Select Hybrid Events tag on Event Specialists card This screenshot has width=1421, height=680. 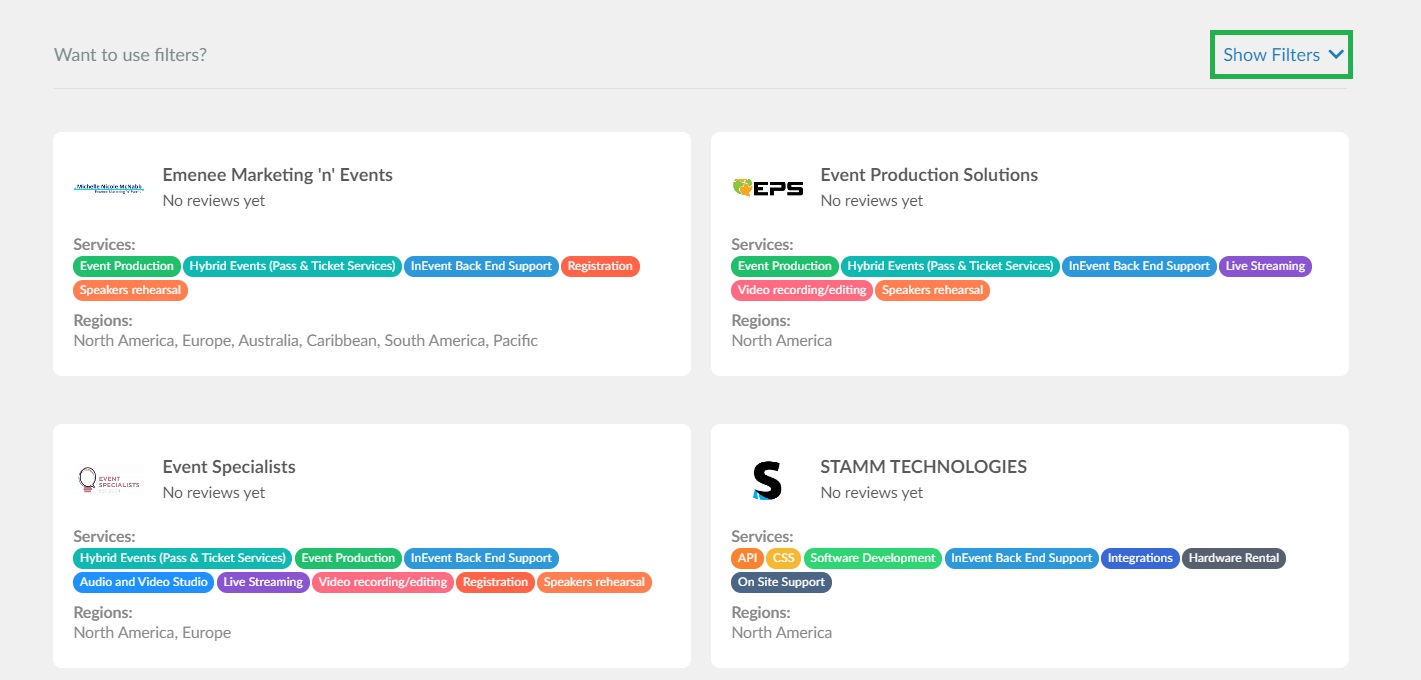(183, 558)
